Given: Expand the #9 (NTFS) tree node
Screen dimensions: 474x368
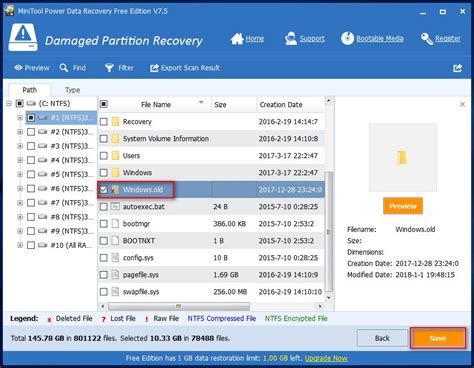Looking at the screenshot, I should coord(20,231).
